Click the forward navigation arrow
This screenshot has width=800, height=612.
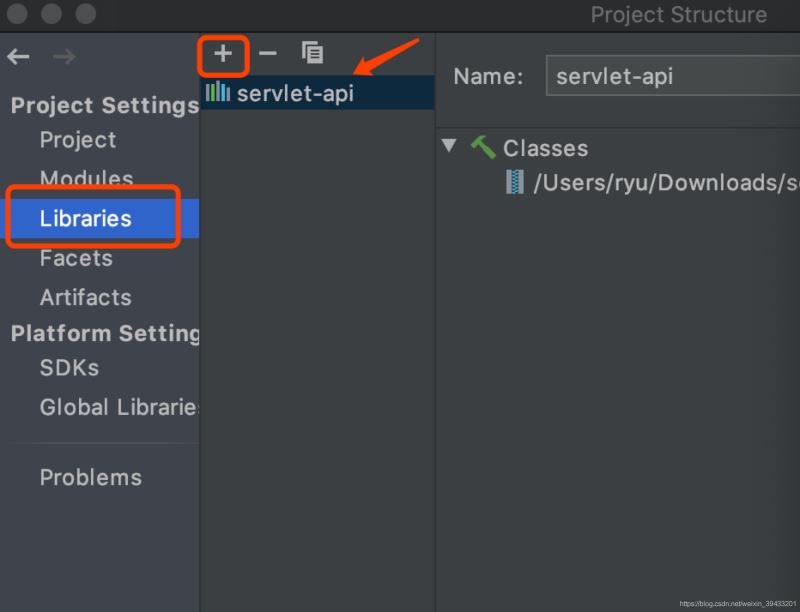pyautogui.click(x=64, y=57)
